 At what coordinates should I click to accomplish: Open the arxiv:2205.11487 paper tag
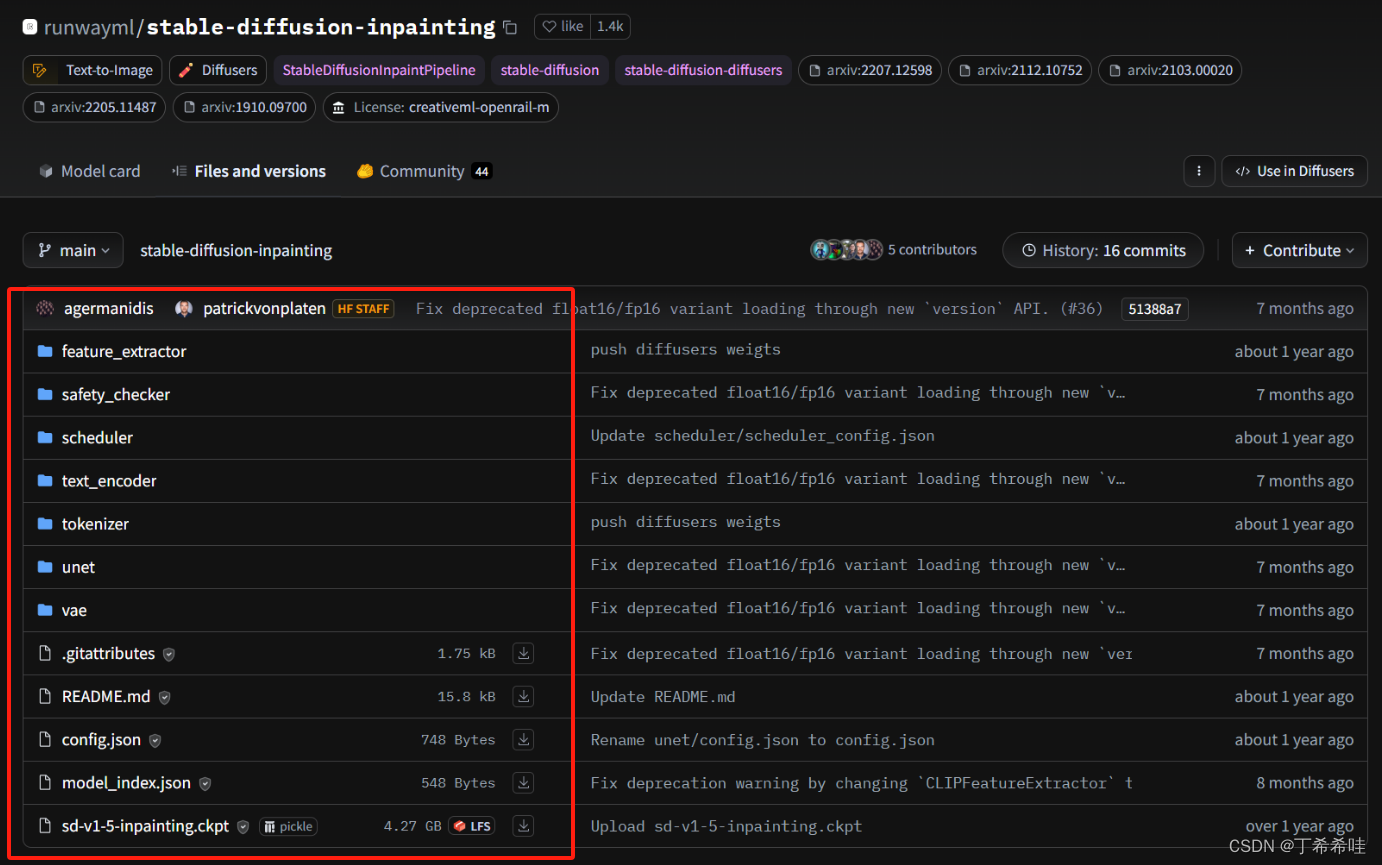point(95,107)
